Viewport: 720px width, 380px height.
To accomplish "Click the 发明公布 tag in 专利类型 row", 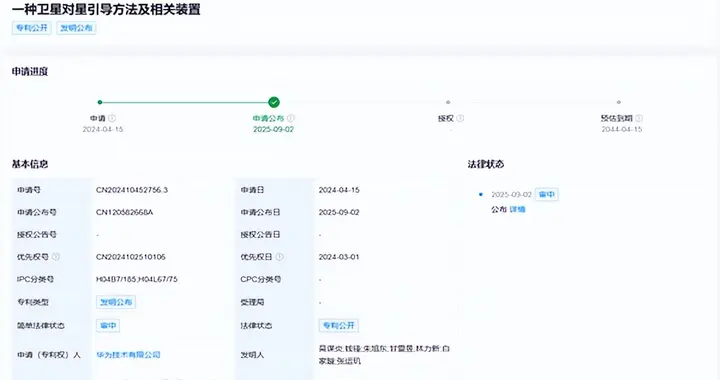I will tap(116, 302).
